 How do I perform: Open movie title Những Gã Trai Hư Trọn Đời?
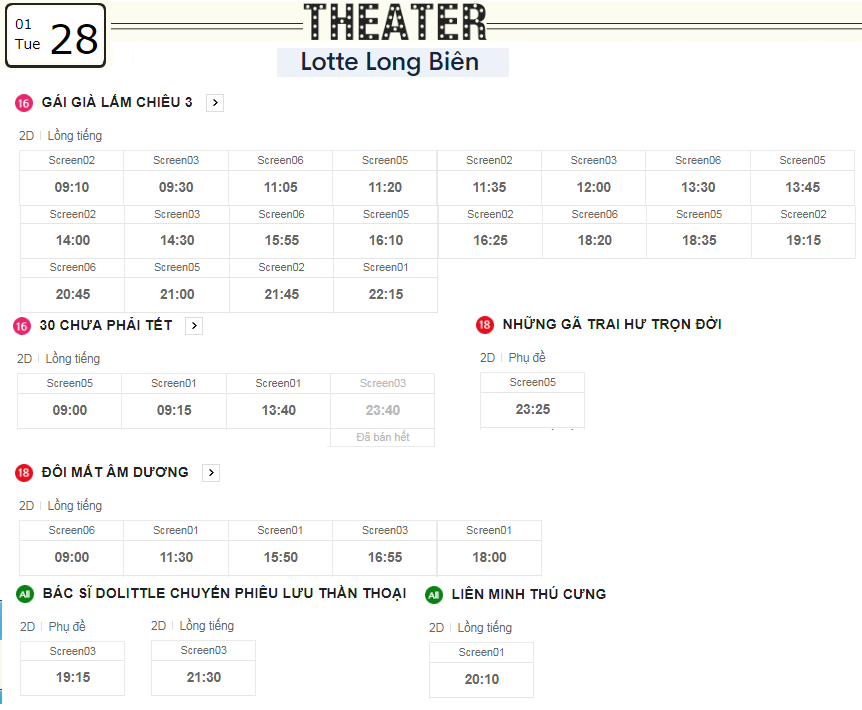[612, 324]
